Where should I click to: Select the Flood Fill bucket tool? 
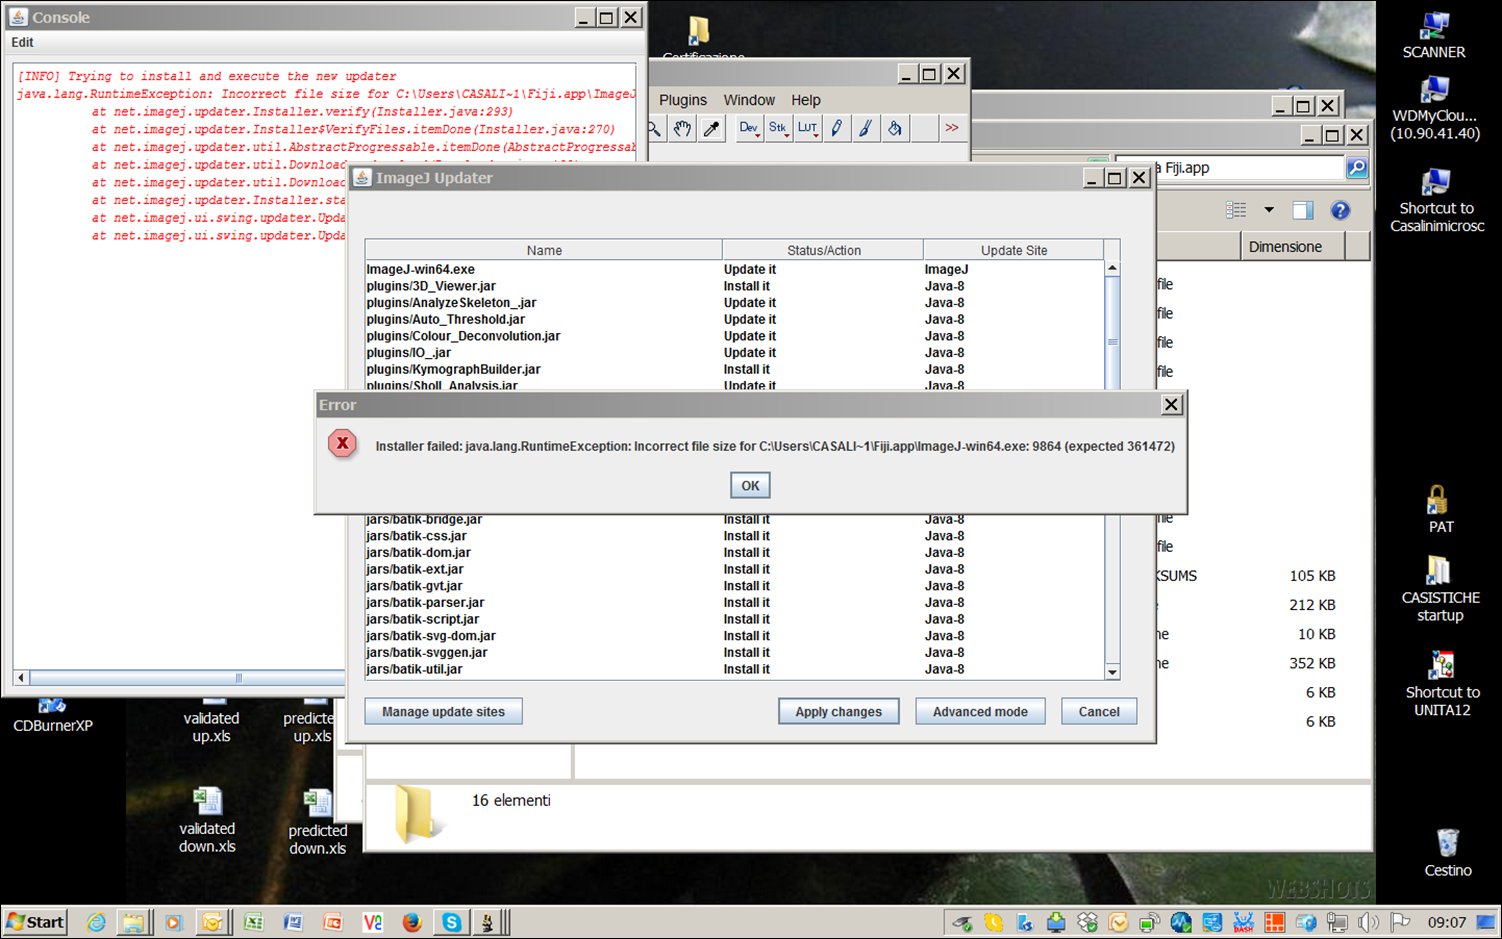(895, 128)
